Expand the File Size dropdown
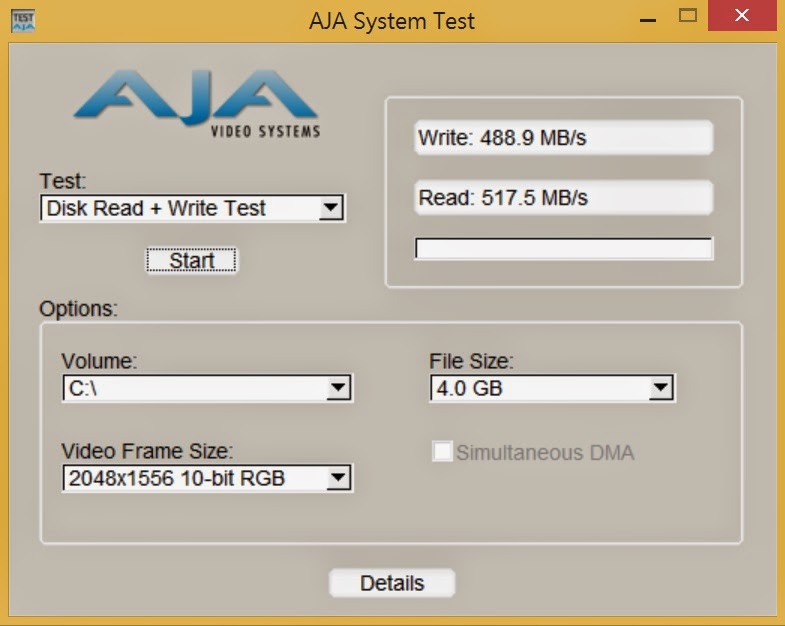785x626 pixels. click(x=553, y=388)
